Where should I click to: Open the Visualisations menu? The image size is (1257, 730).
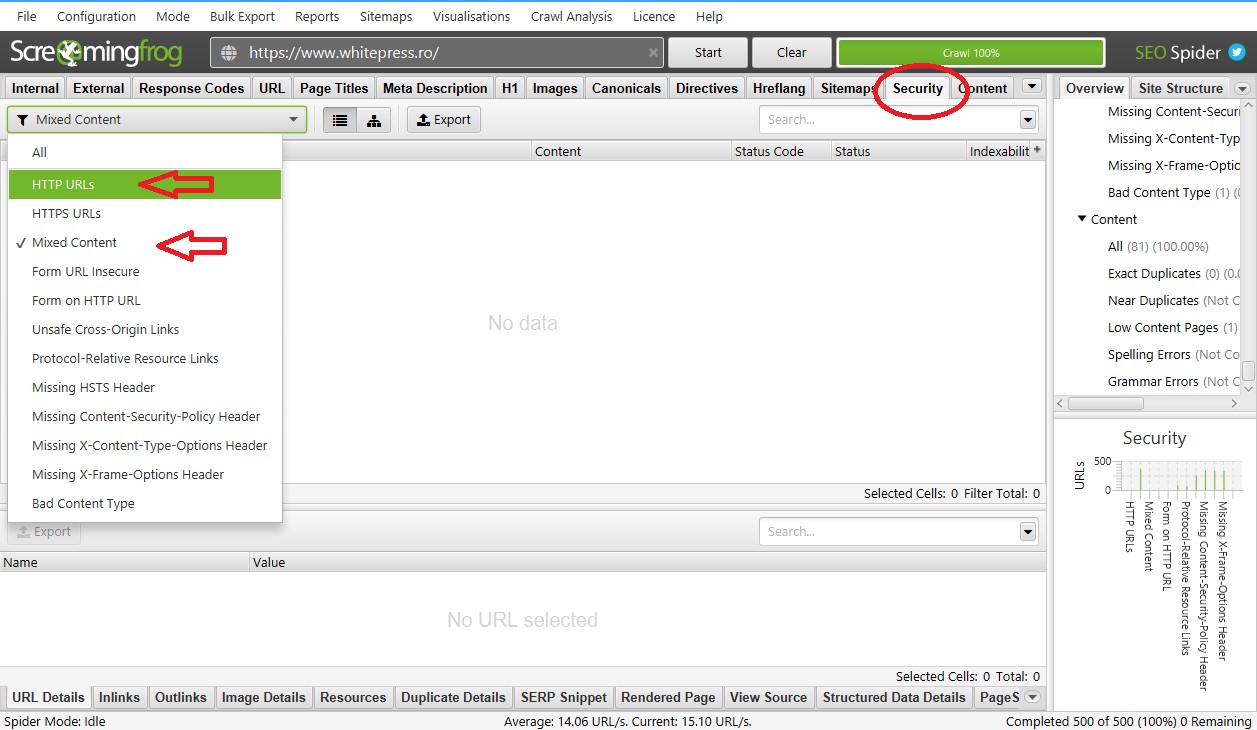pos(471,16)
